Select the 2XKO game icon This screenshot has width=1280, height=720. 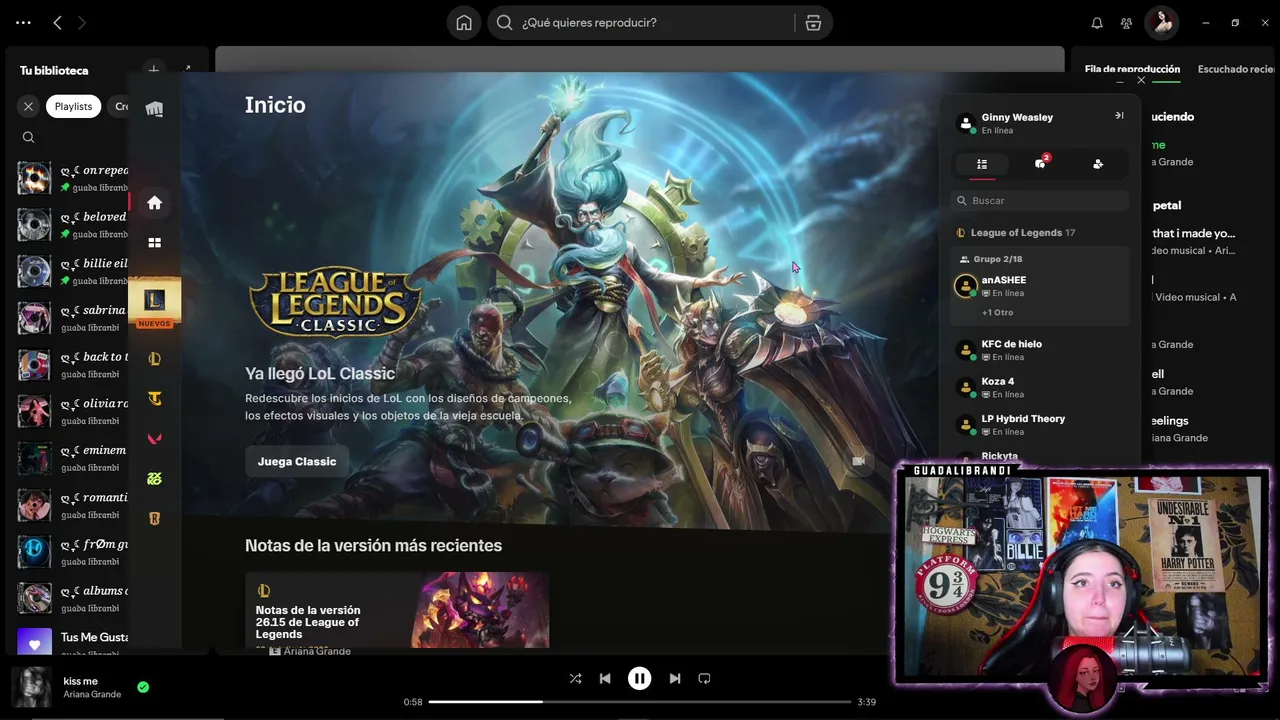154,478
